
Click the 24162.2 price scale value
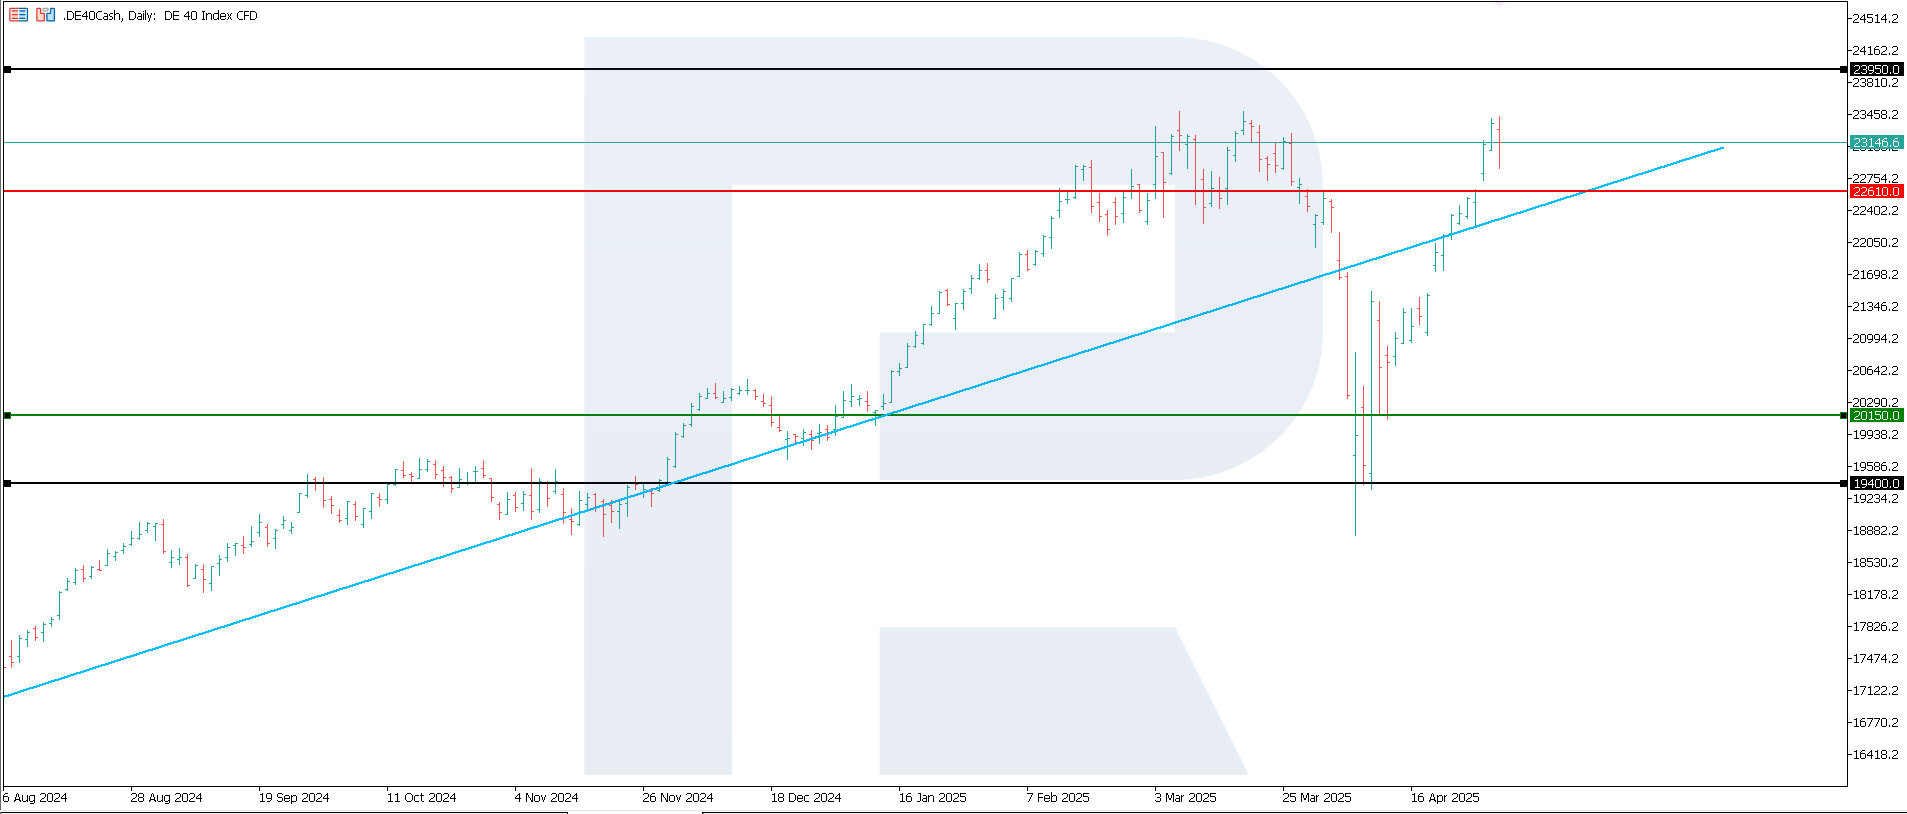[x=1875, y=51]
